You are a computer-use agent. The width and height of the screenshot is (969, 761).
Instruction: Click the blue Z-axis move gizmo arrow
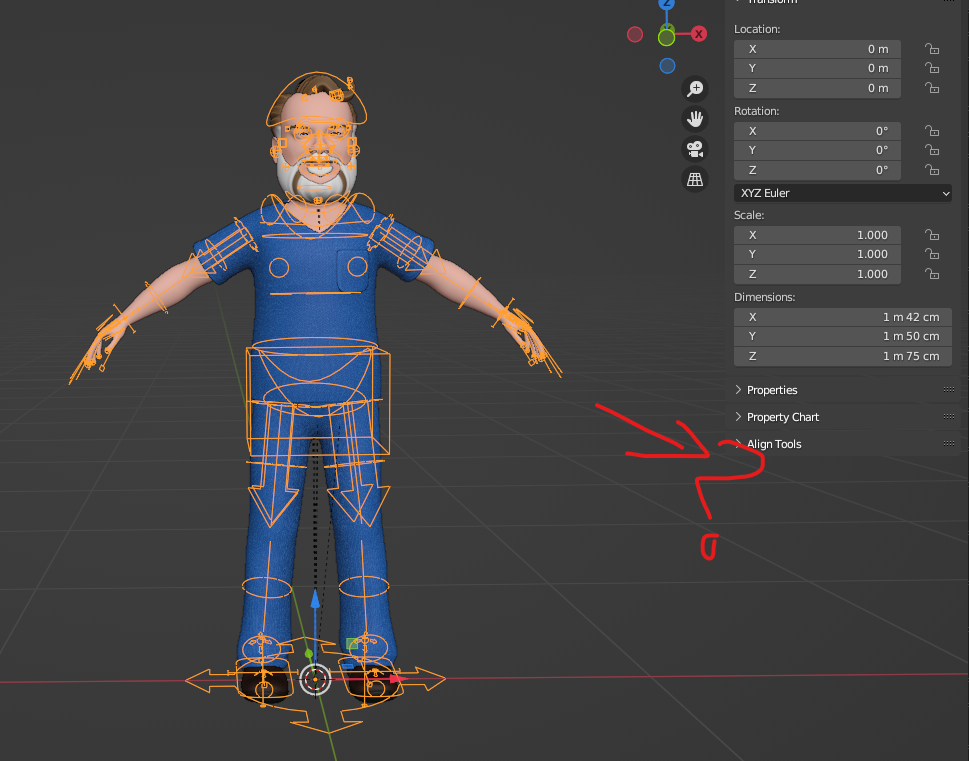pos(315,598)
